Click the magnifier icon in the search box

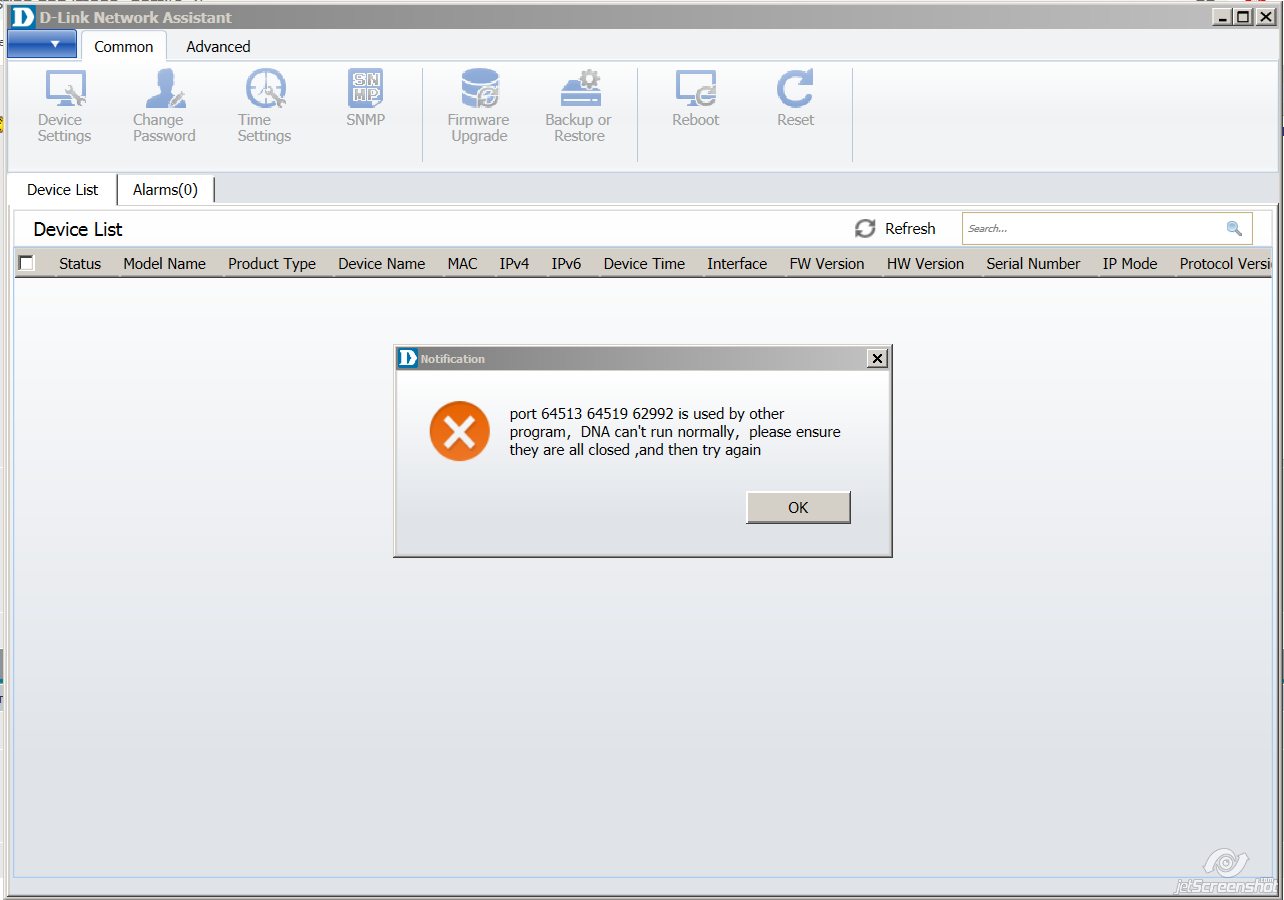click(x=1234, y=229)
